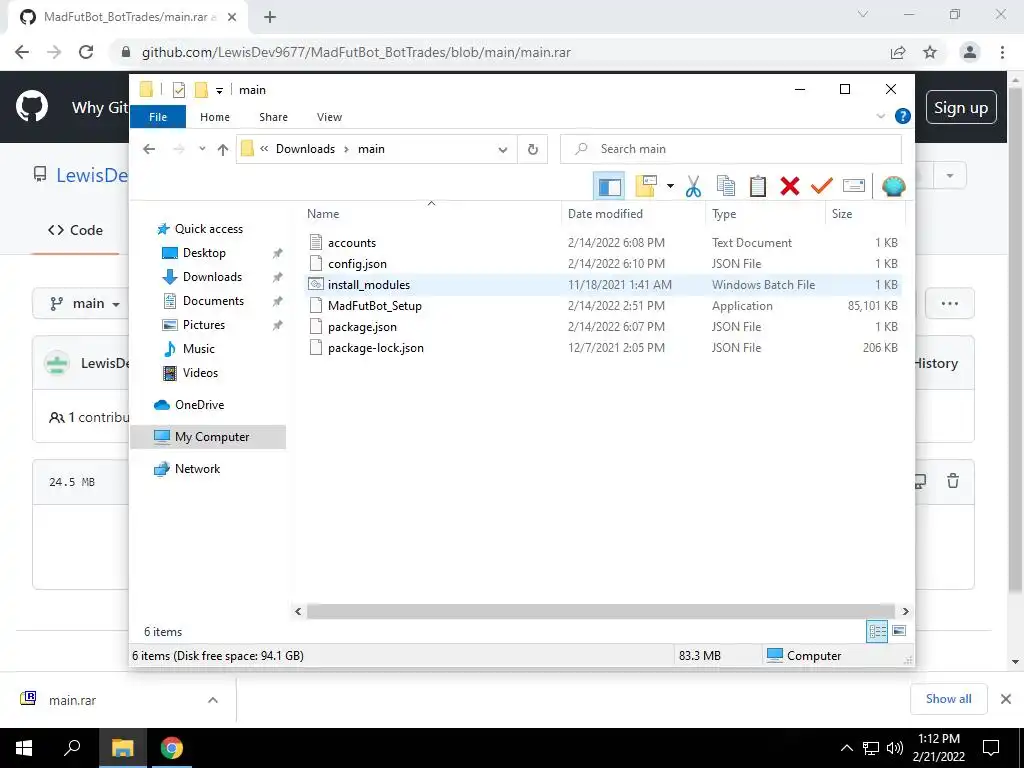The width and height of the screenshot is (1024, 768).
Task: Open the View ribbon tab
Action: coord(329,117)
